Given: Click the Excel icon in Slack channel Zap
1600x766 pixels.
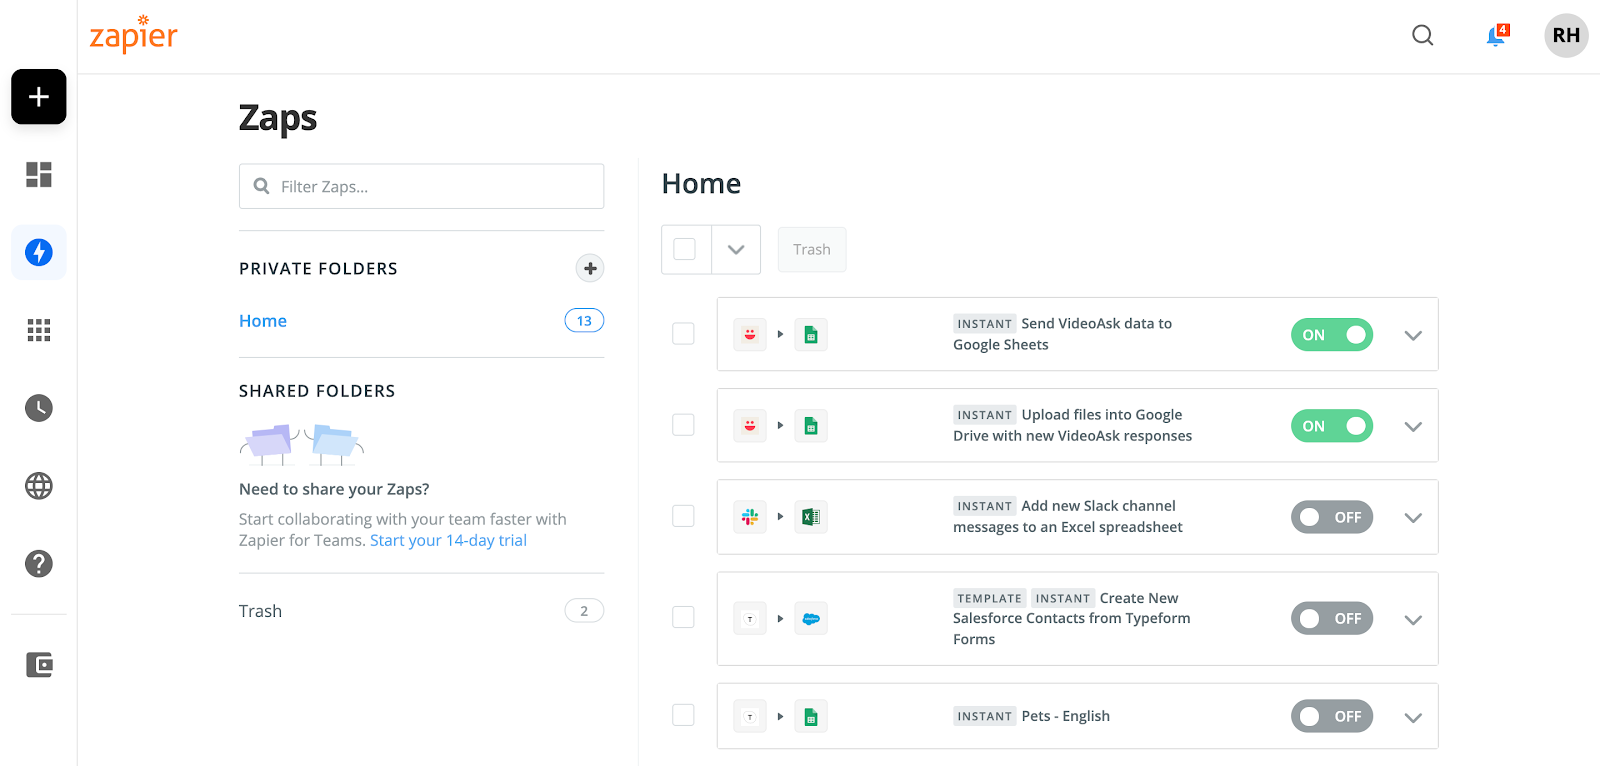Looking at the screenshot, I should (811, 517).
